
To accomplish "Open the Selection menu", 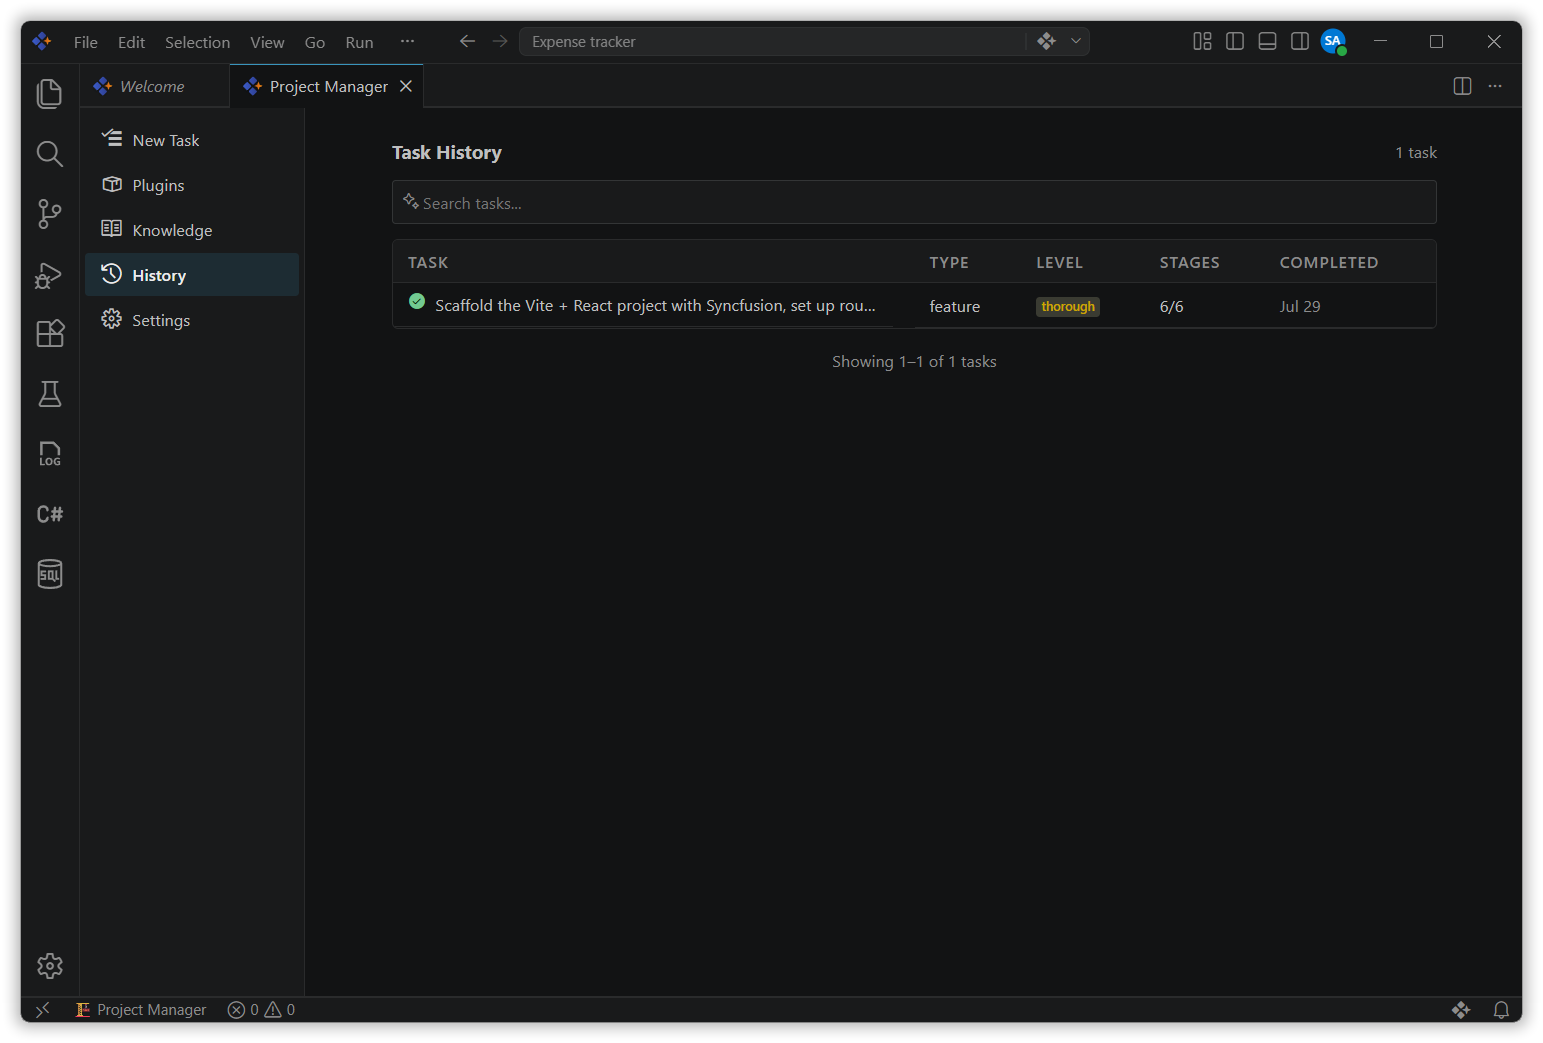I will [x=197, y=42].
